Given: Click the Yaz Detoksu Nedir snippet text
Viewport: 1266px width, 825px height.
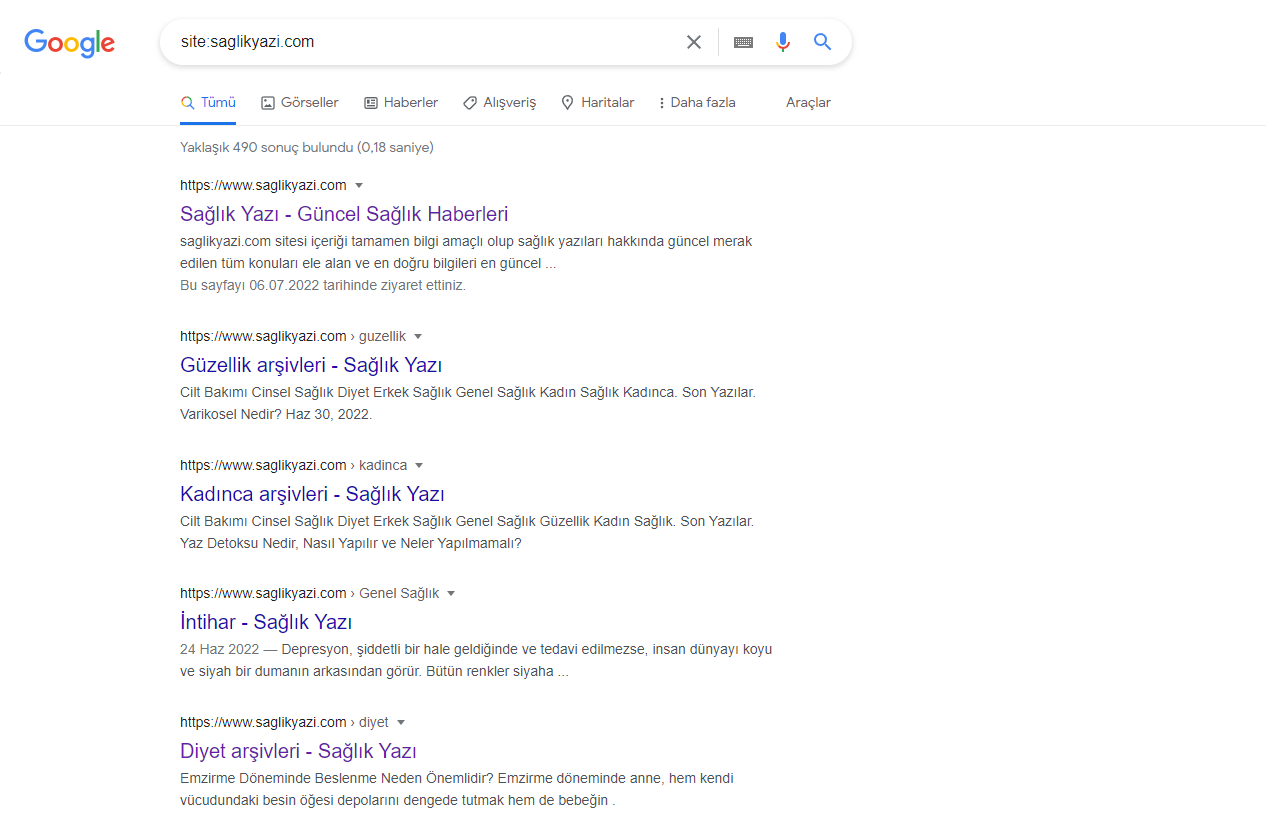Looking at the screenshot, I should 351,543.
